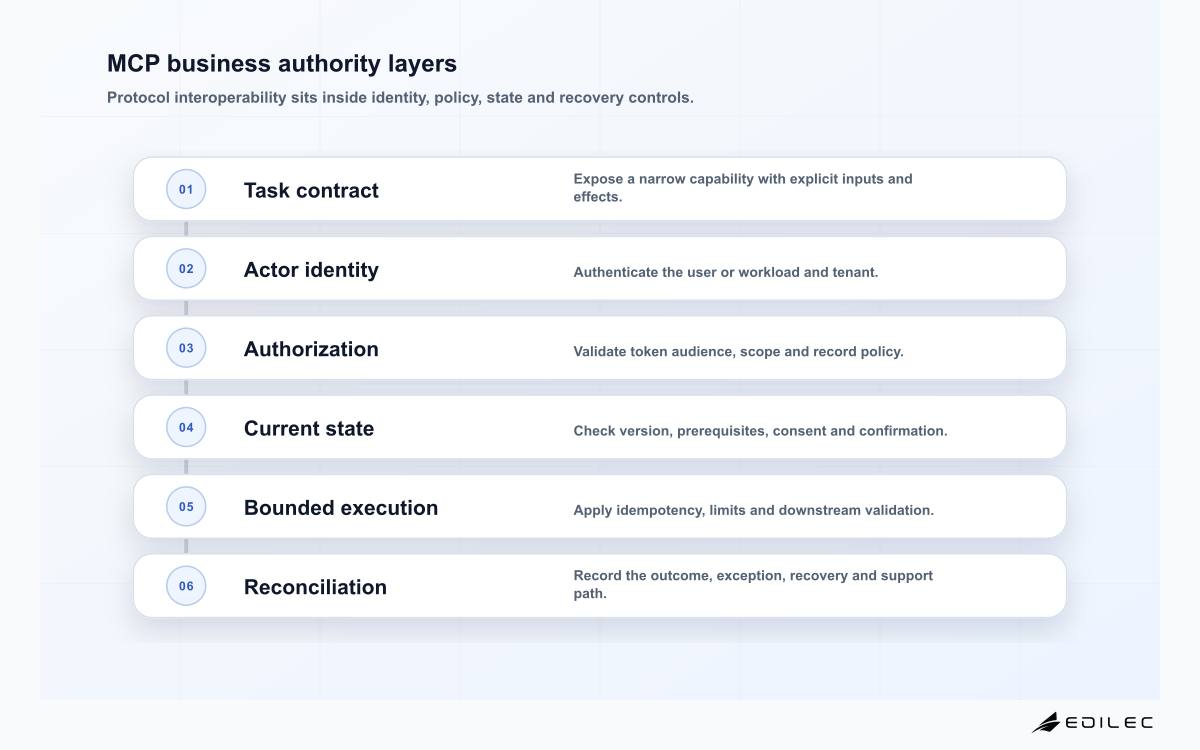Click the 01 step number badge
The image size is (1200, 750).
[x=186, y=189]
